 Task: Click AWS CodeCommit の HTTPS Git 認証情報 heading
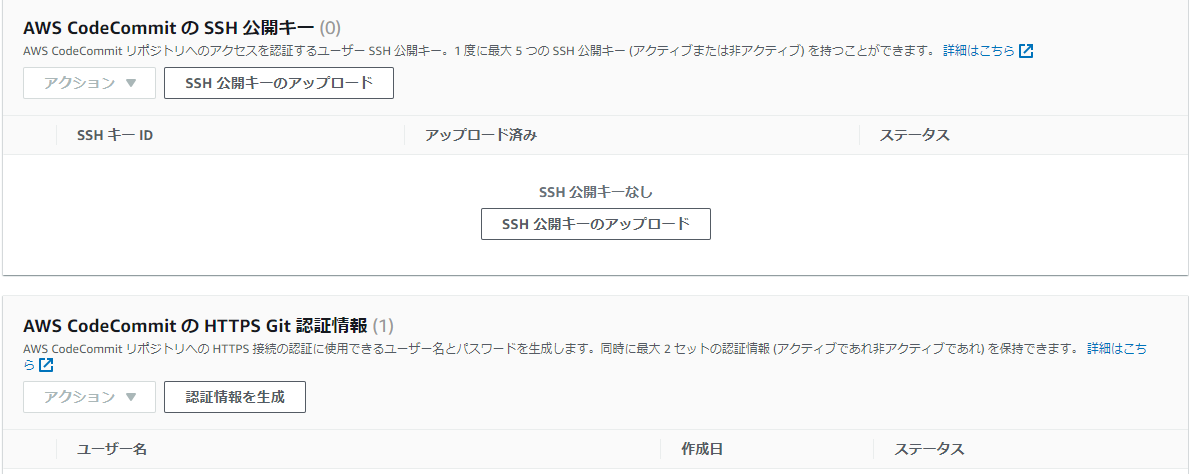[x=195, y=325]
